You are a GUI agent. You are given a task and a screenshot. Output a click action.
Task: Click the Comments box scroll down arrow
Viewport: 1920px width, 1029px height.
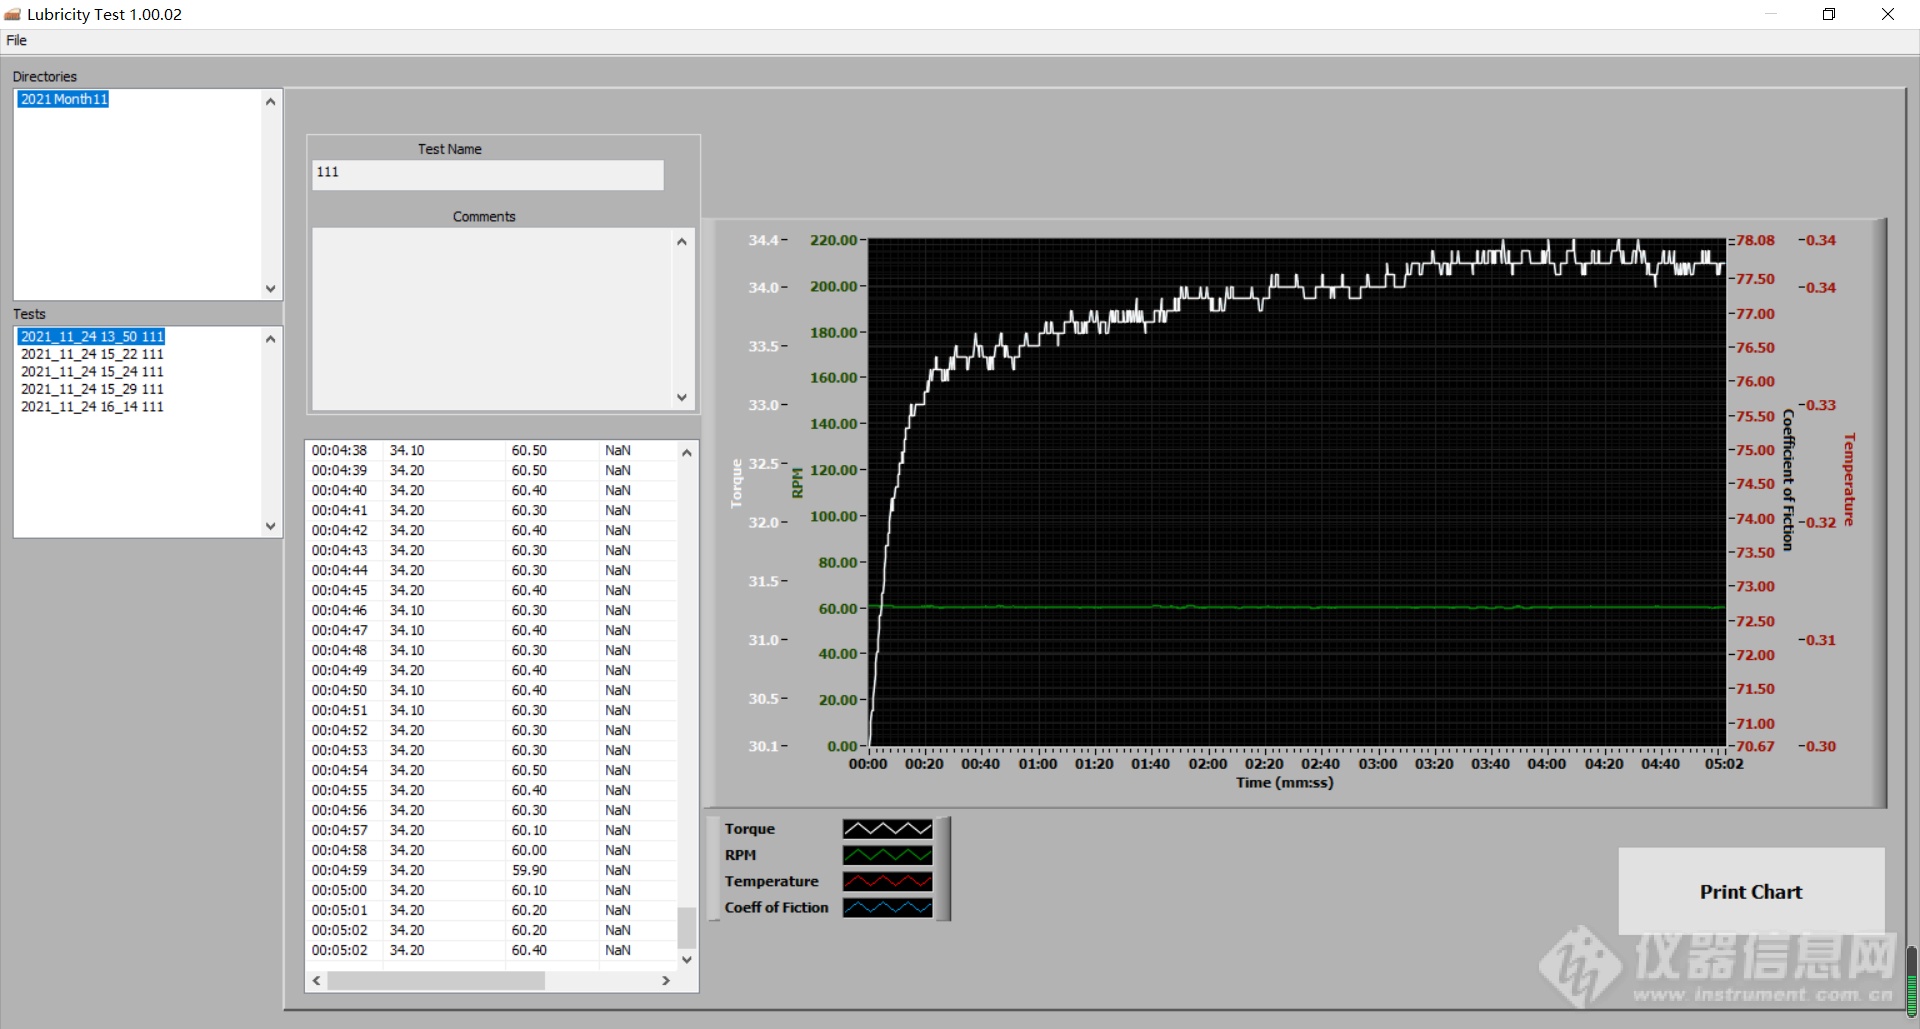point(682,397)
